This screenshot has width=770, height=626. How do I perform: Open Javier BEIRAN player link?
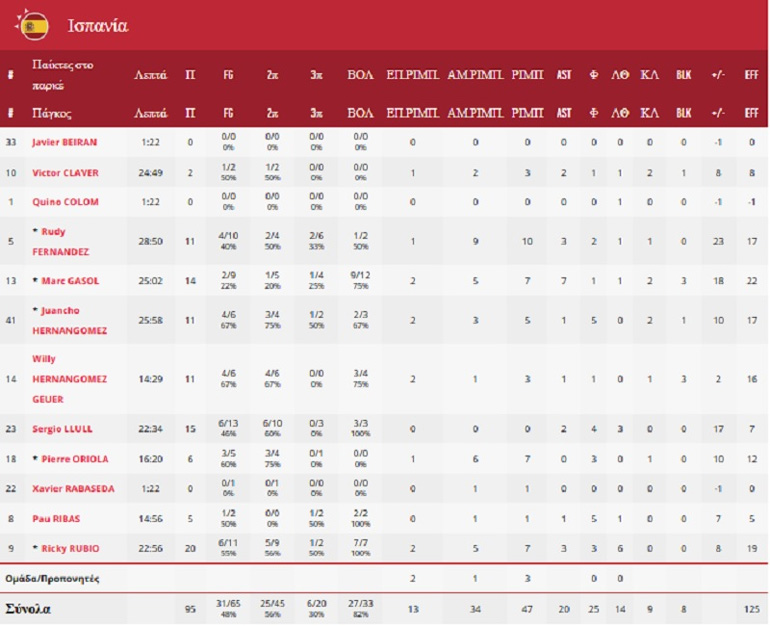point(64,143)
